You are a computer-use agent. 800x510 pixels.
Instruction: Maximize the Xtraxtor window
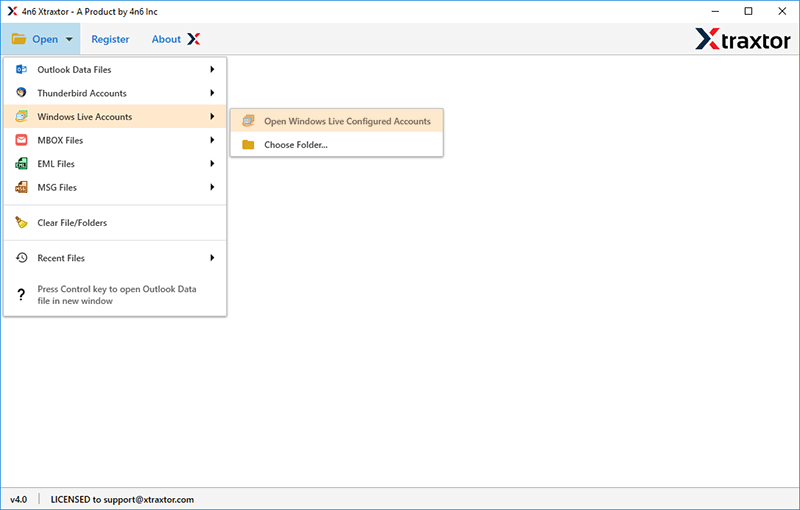pyautogui.click(x=748, y=11)
